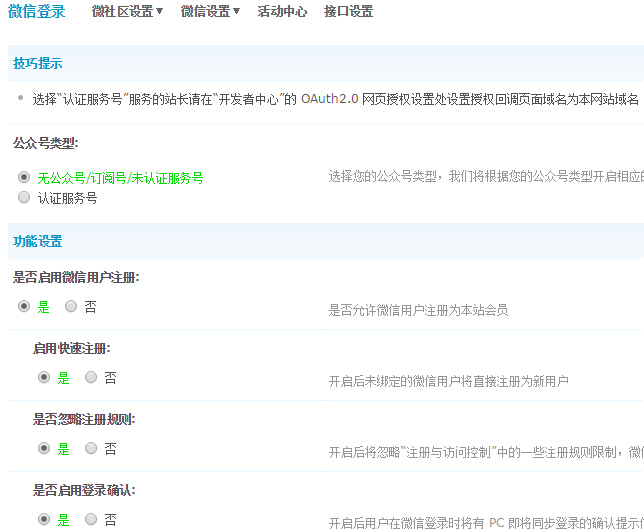The image size is (644, 531).
Task: Select 无公众号/订阅号/未认证服务号 radio option
Action: pos(24,177)
